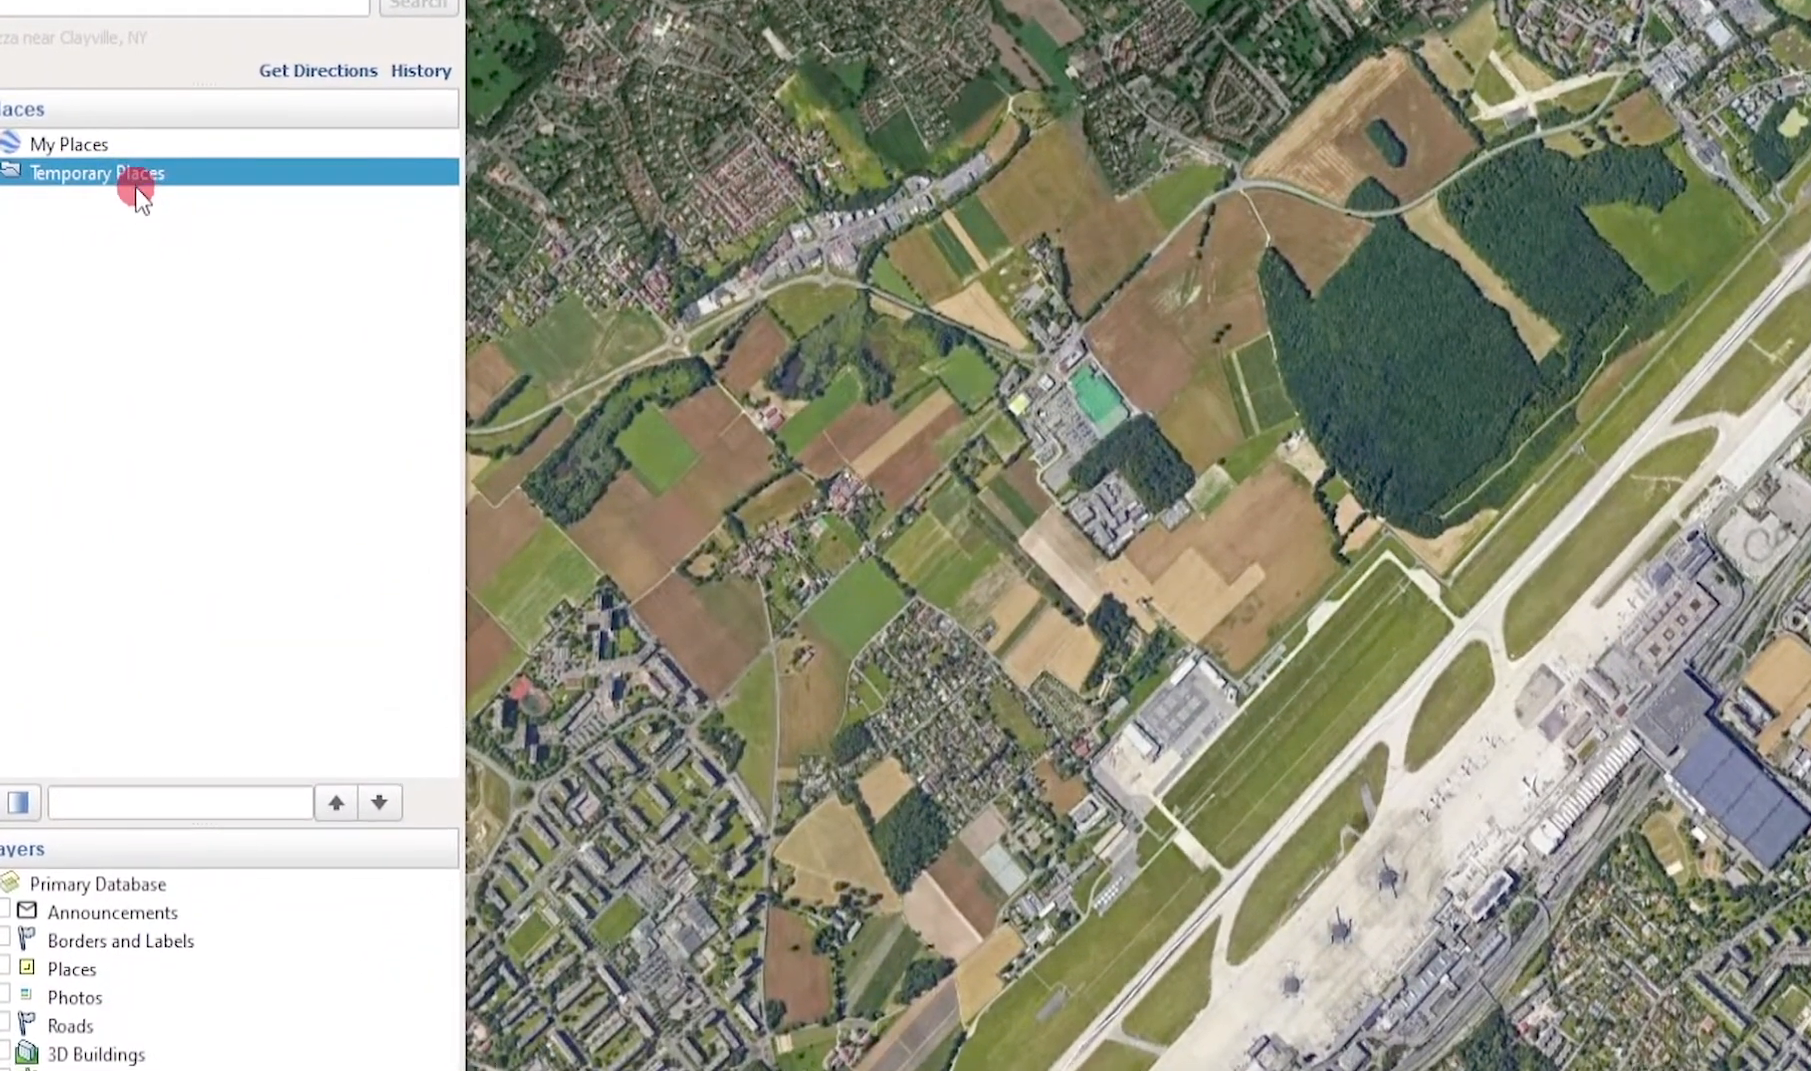Tick the Photos layer checkbox
Screen dimensions: 1811x1071
coord(4,997)
